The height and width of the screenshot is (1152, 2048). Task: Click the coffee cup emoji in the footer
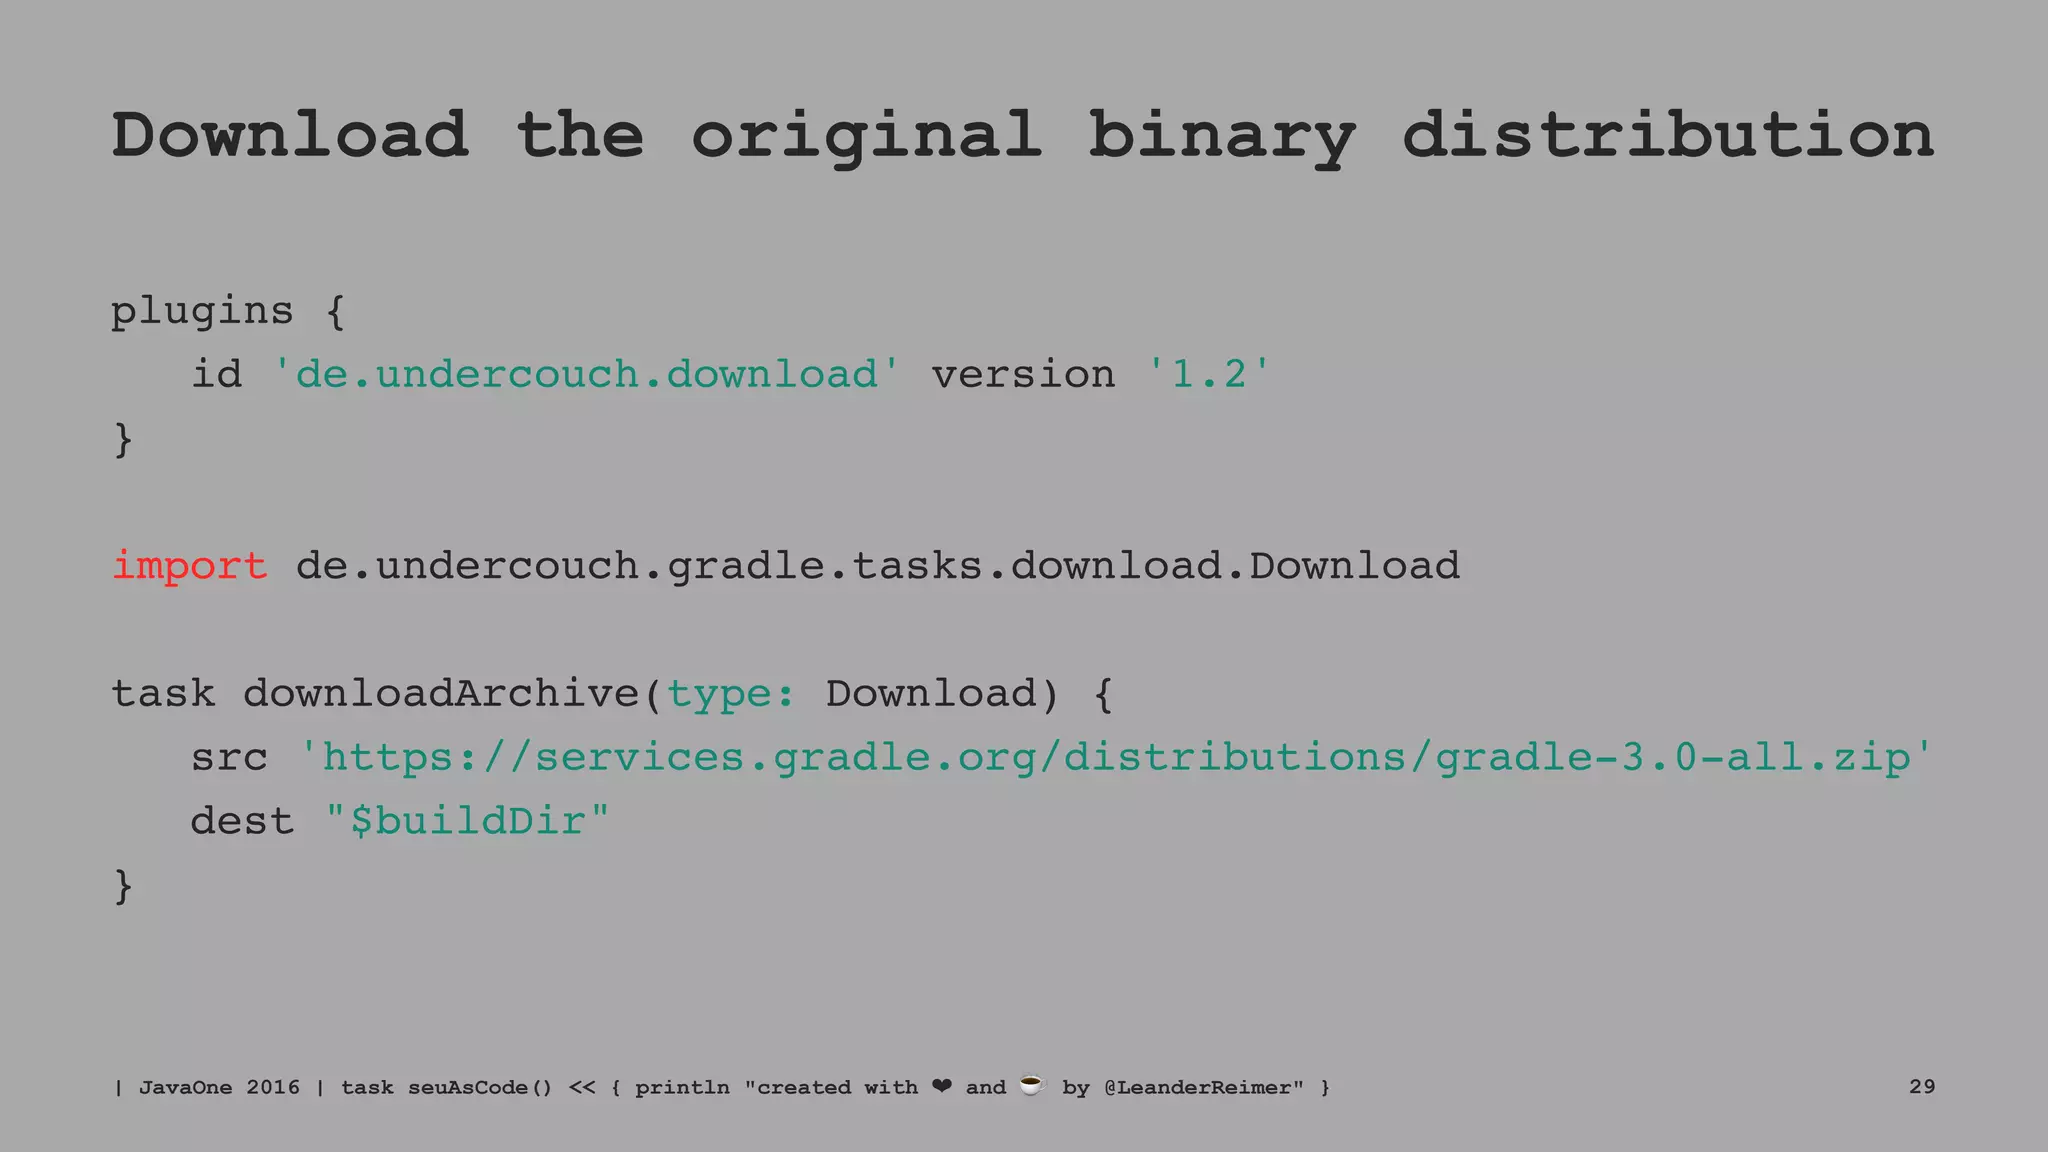[x=1032, y=1085]
